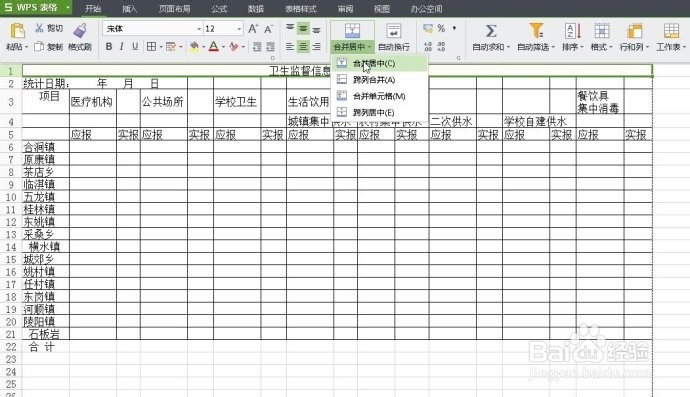Choose 跨列合并(A) from the merge menu
690x397 pixels.
click(x=380, y=80)
